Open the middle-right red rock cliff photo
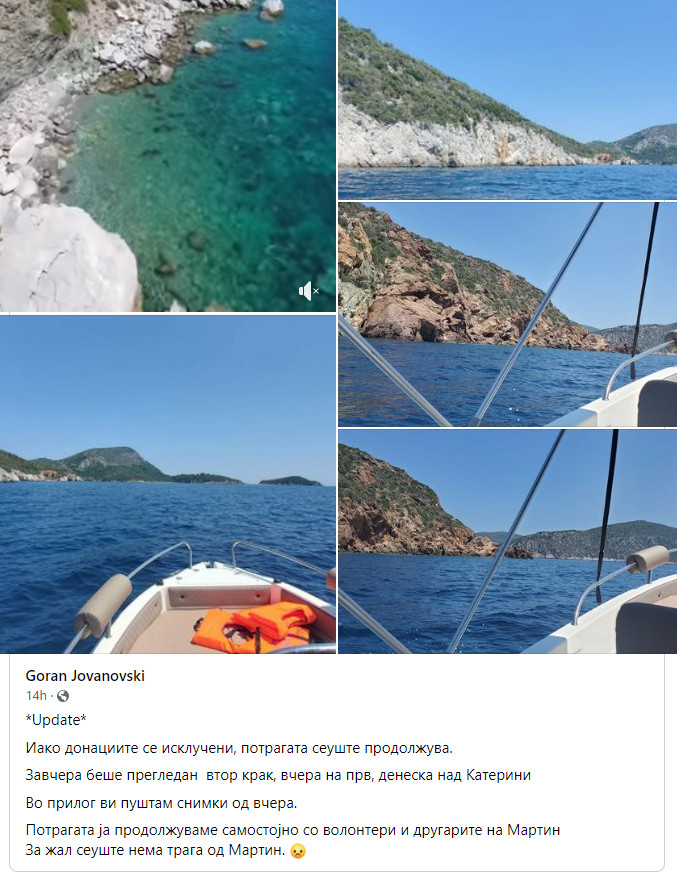 tap(508, 315)
